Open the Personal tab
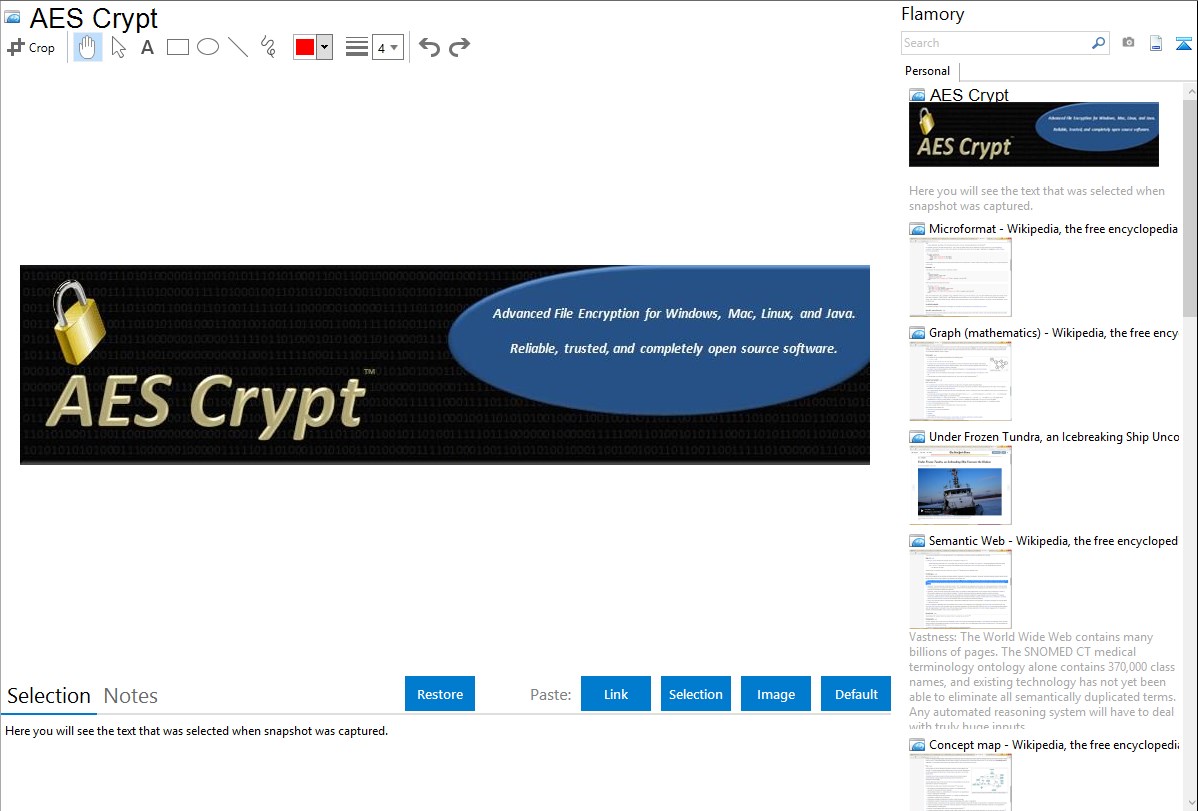The width and height of the screenshot is (1198, 811). coord(928,71)
